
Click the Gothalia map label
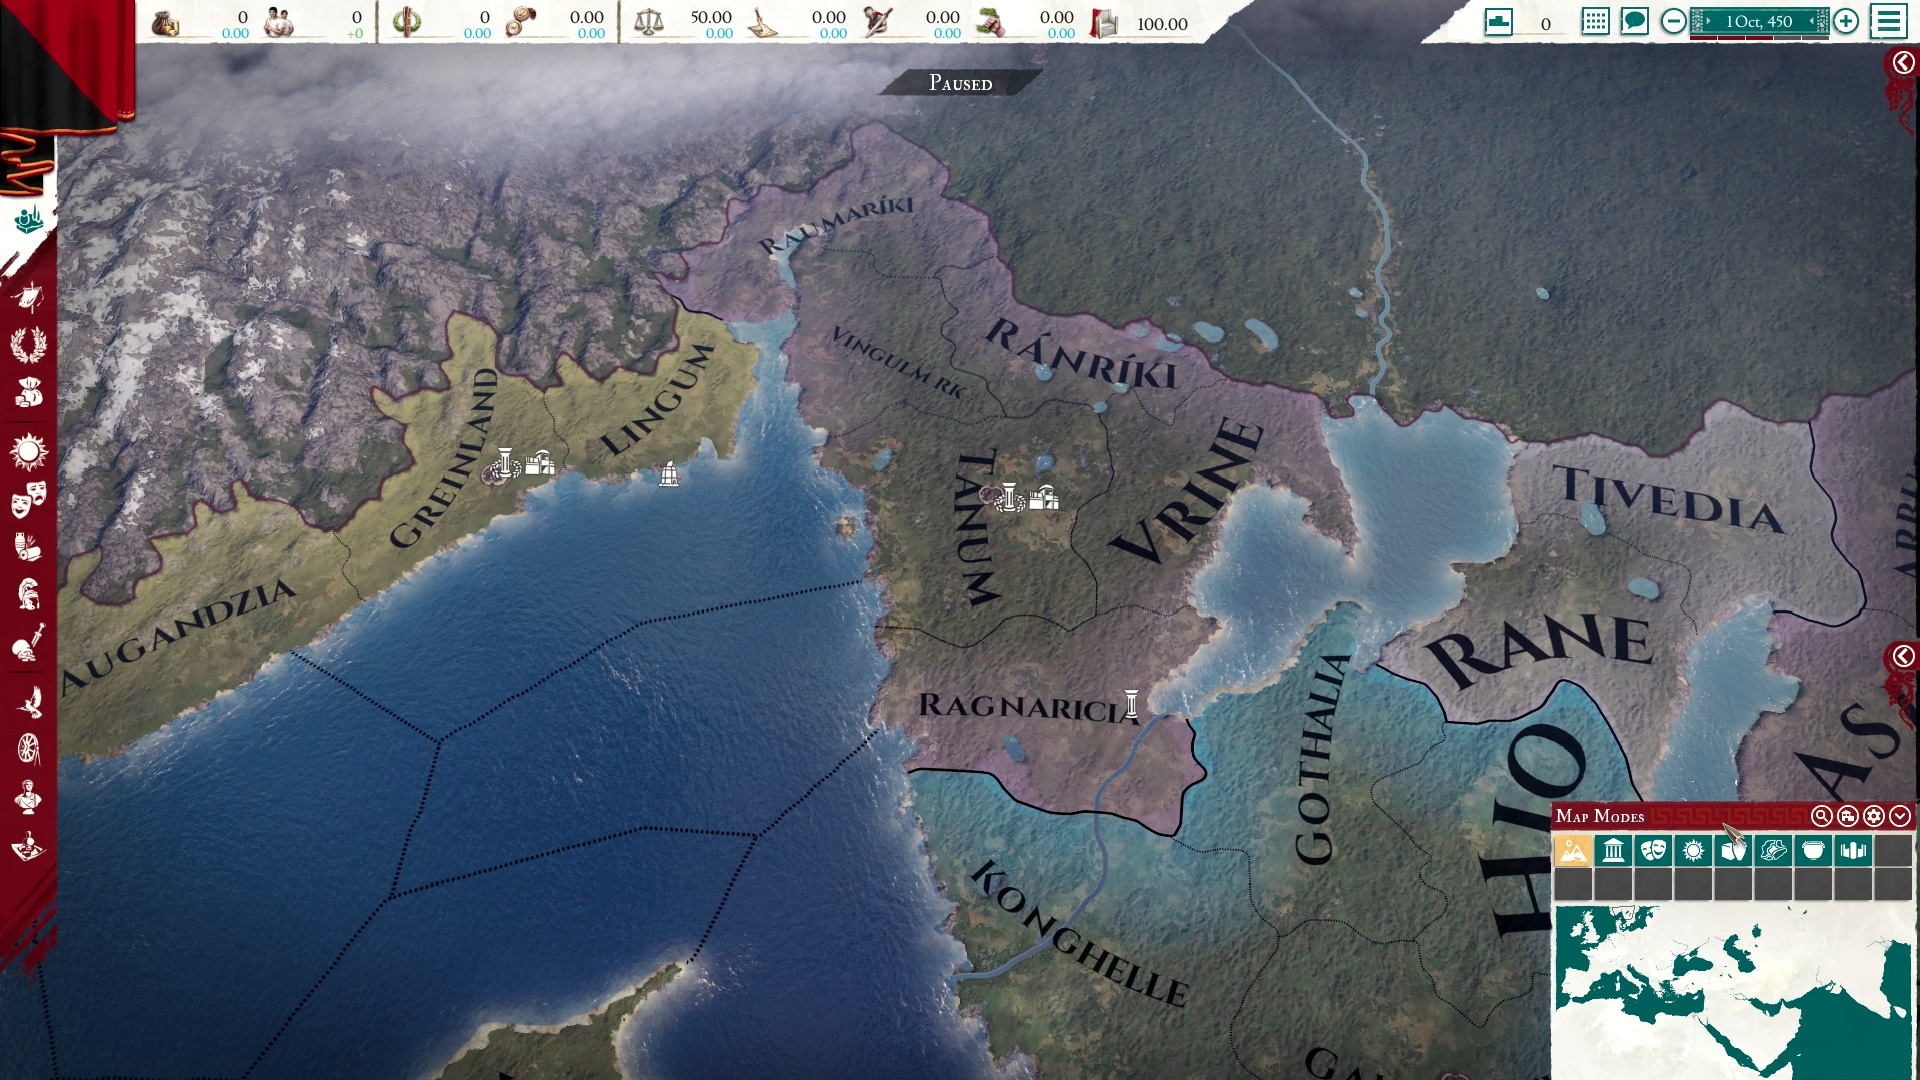click(1322, 759)
